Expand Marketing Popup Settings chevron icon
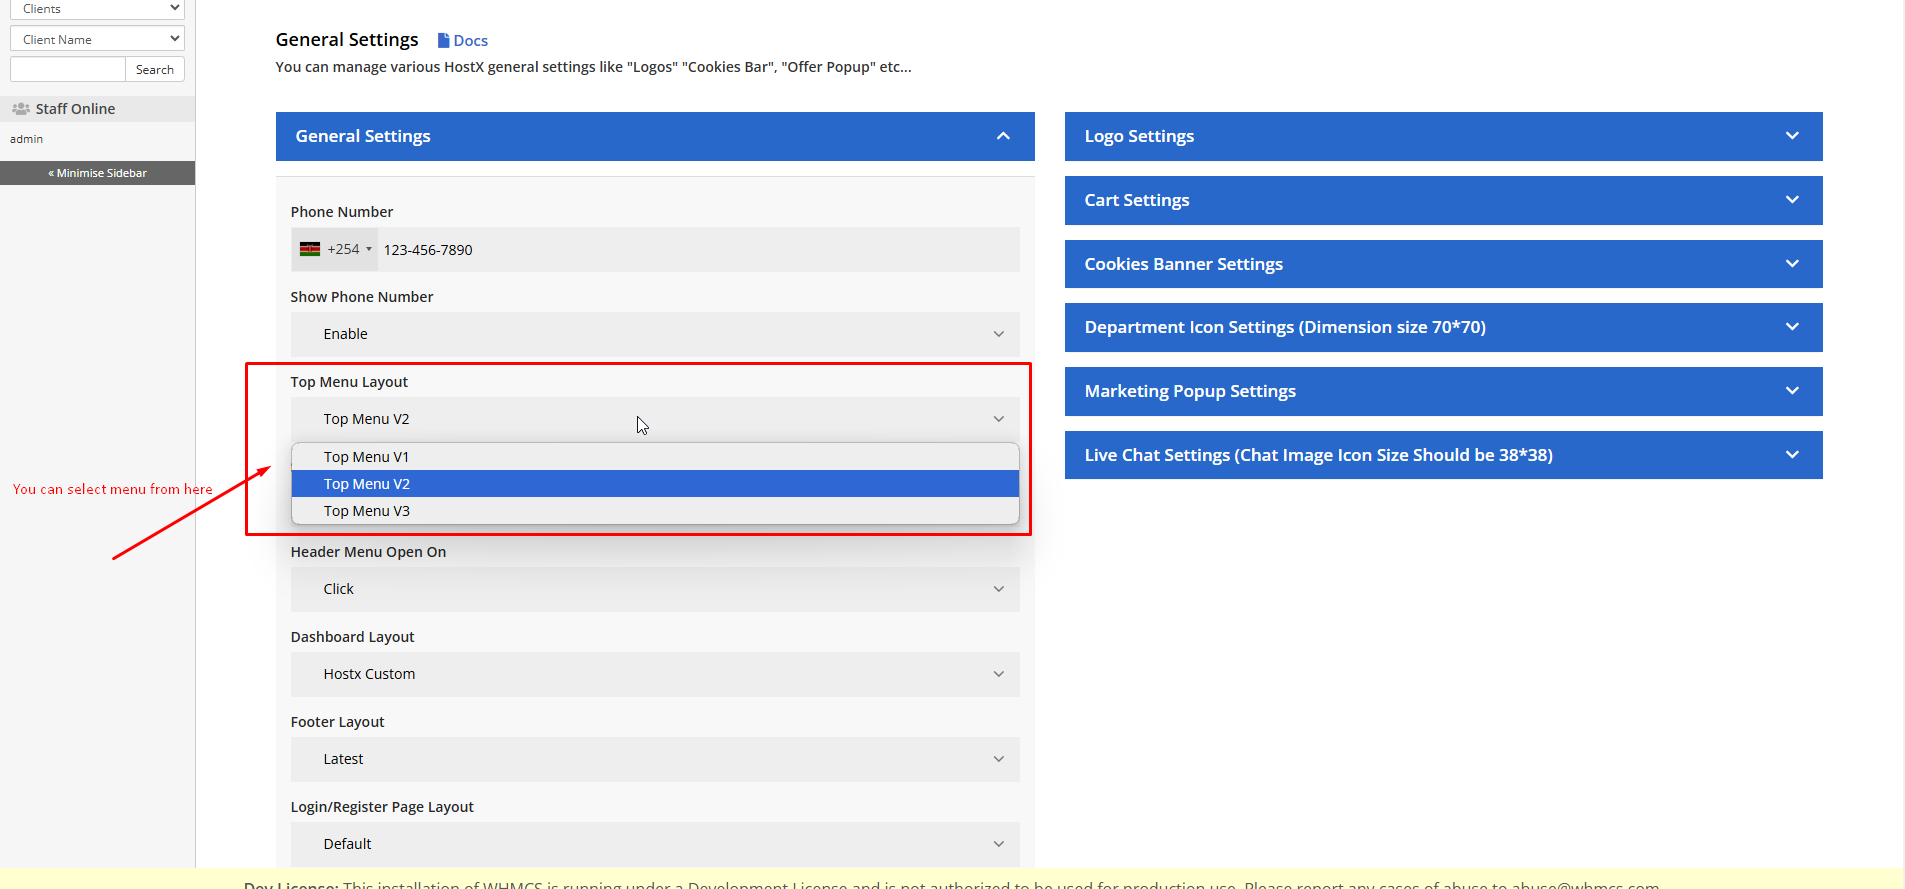The height and width of the screenshot is (889, 1905). point(1791,391)
